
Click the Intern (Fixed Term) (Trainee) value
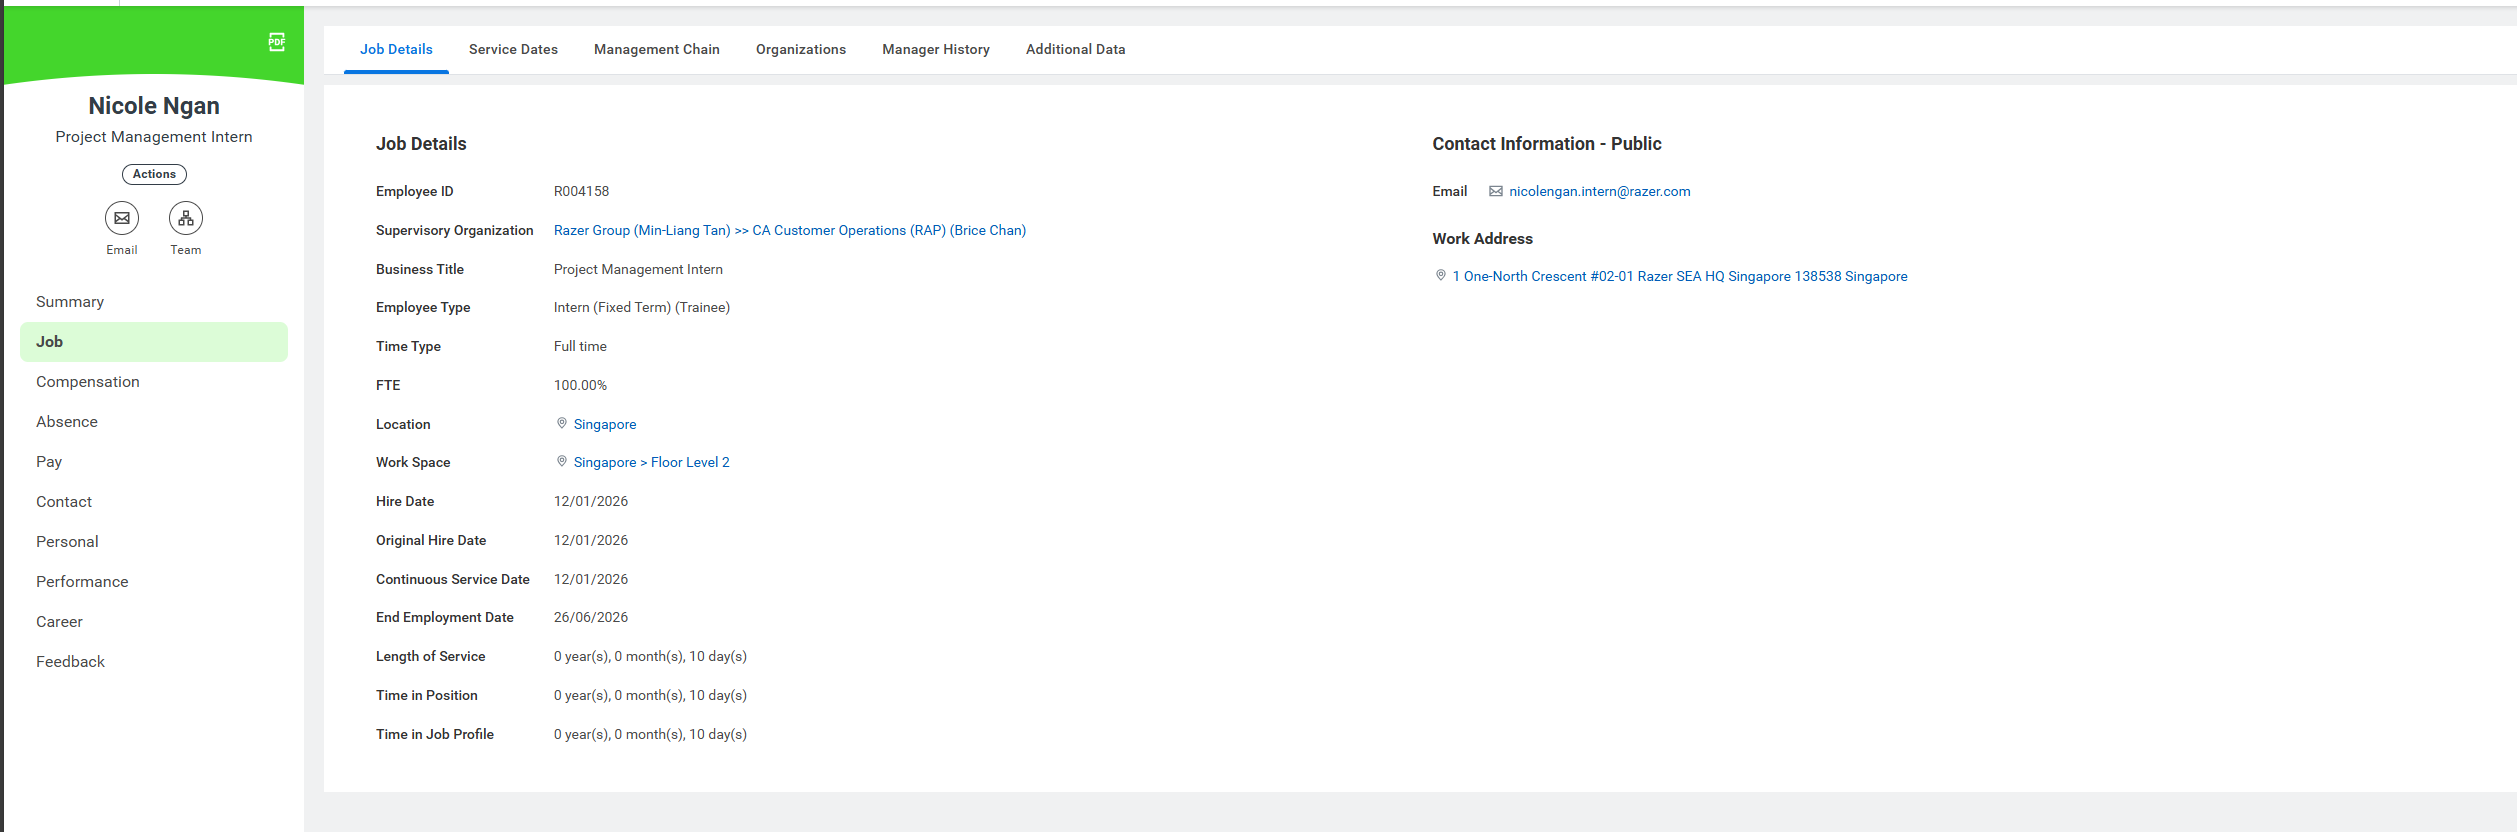pyautogui.click(x=642, y=307)
